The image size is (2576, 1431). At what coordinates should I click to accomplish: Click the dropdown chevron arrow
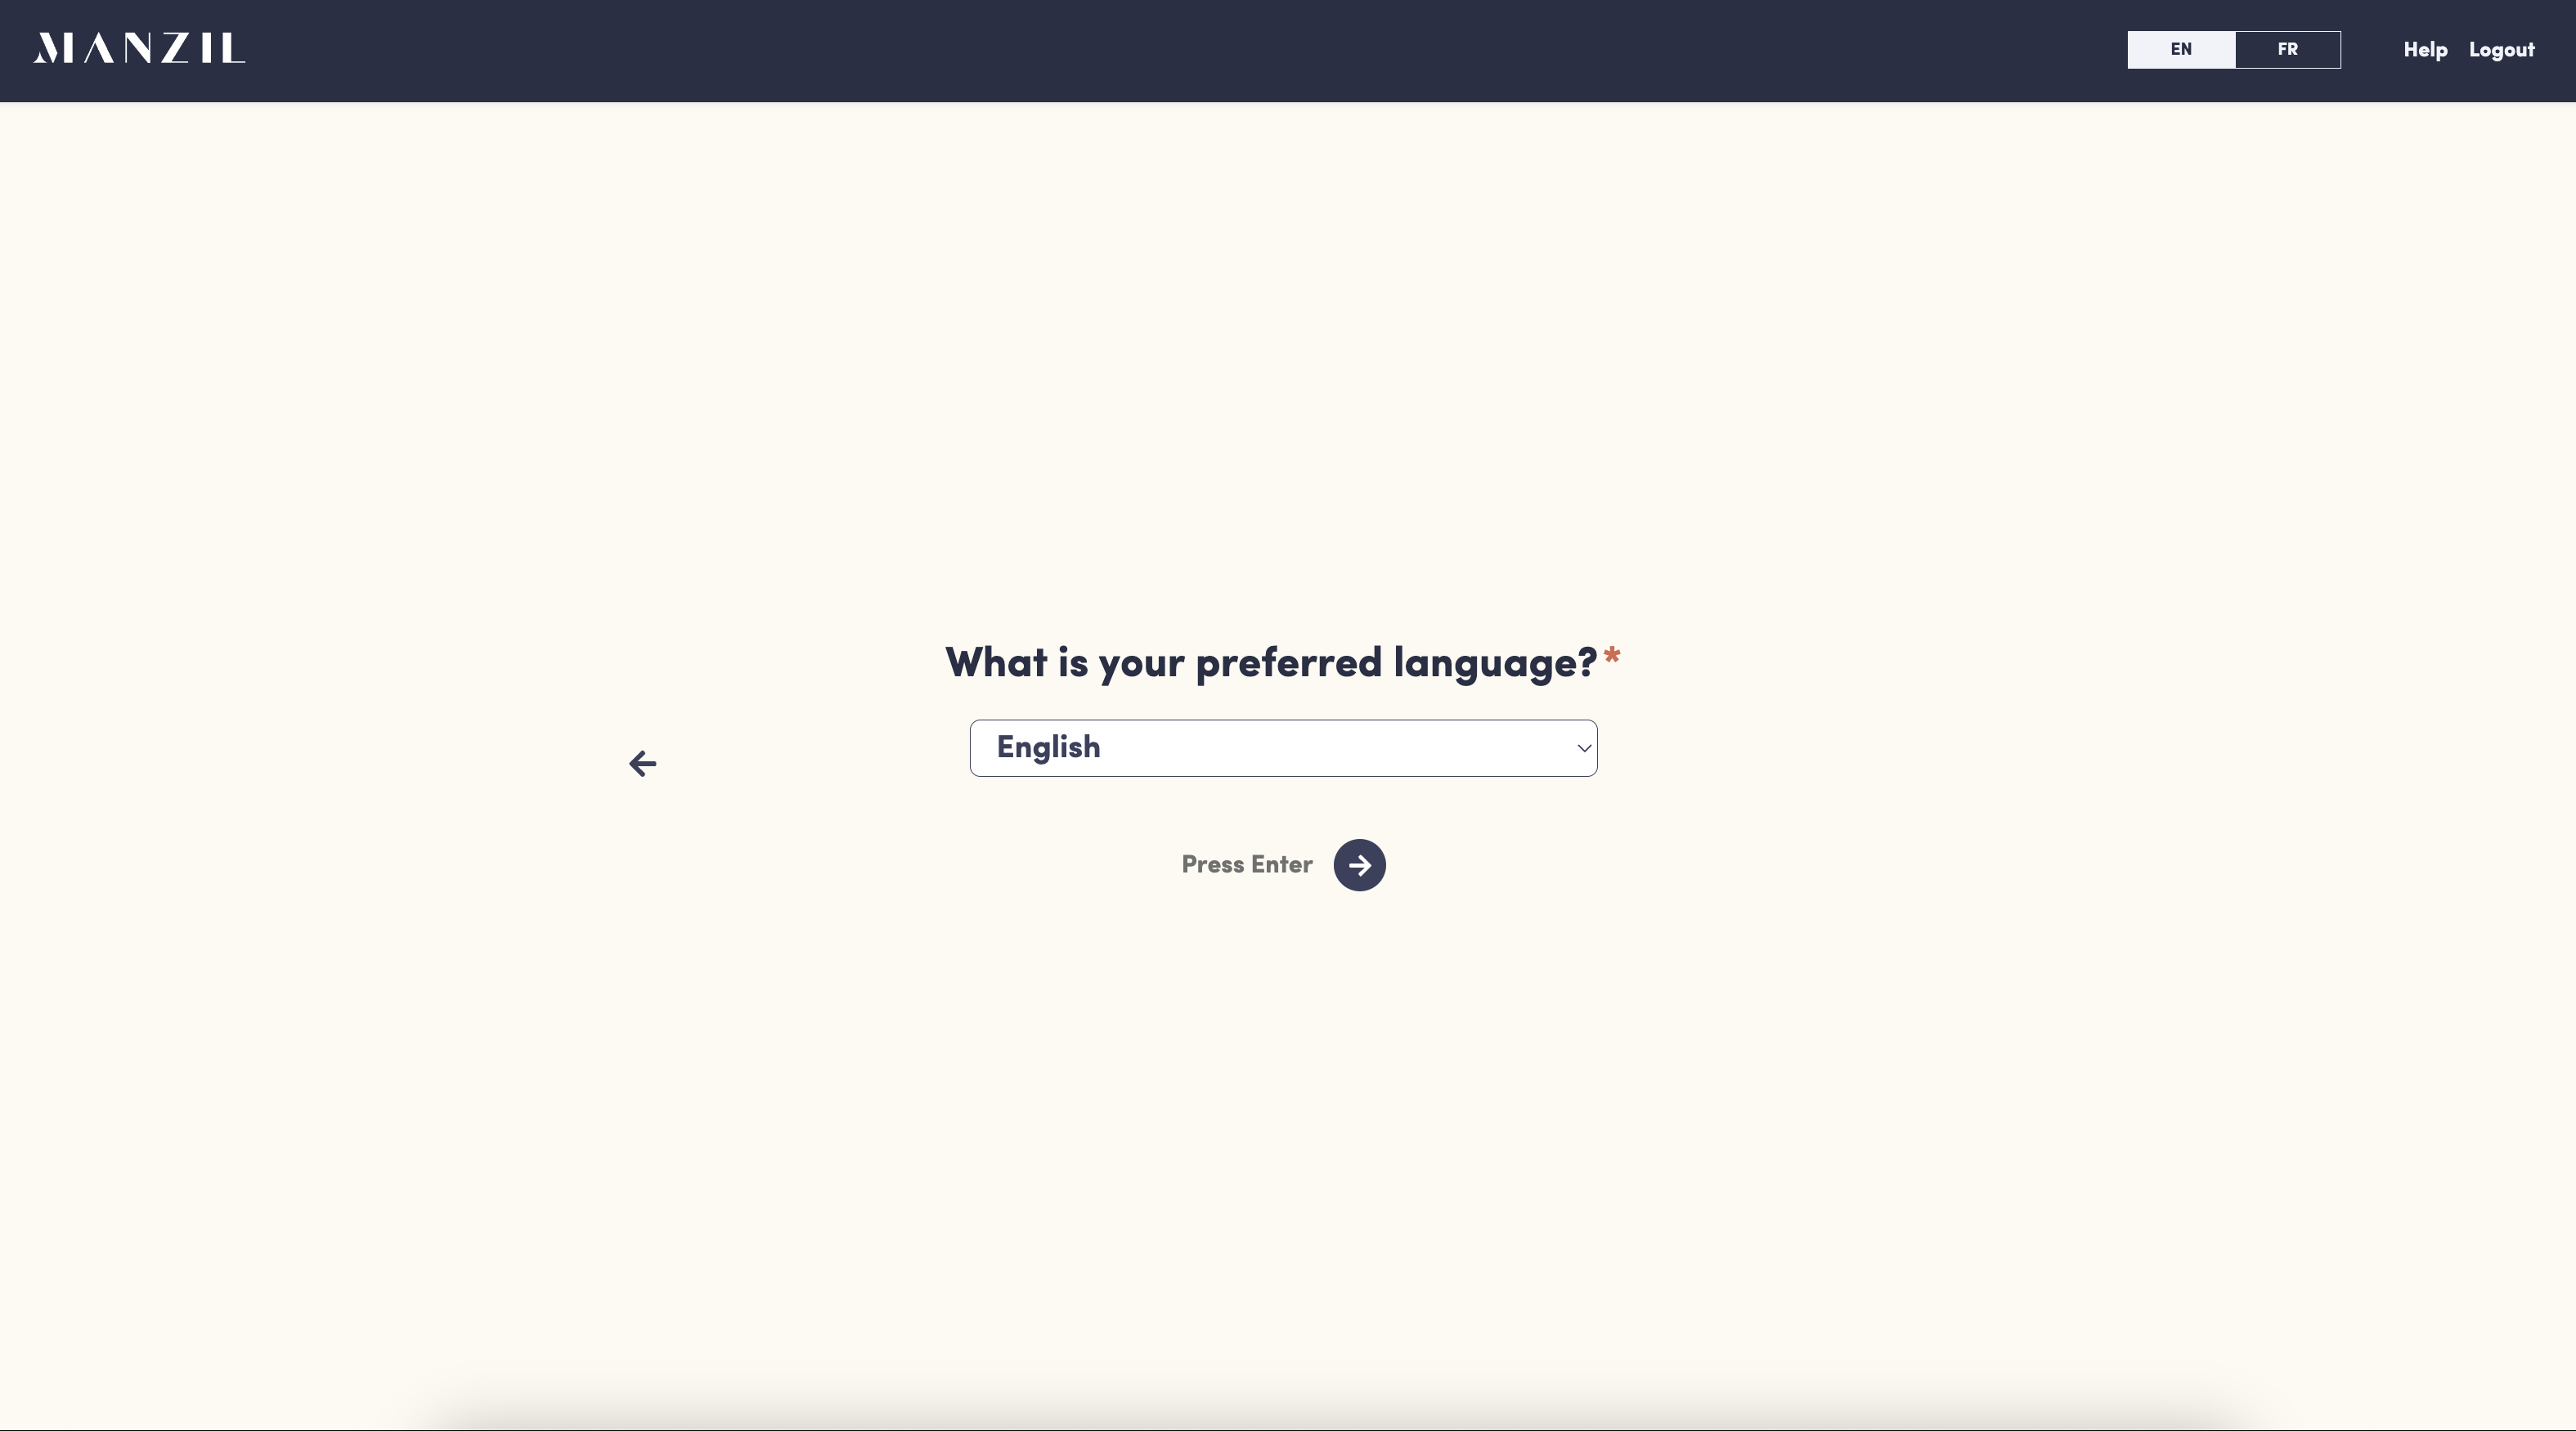(1583, 748)
